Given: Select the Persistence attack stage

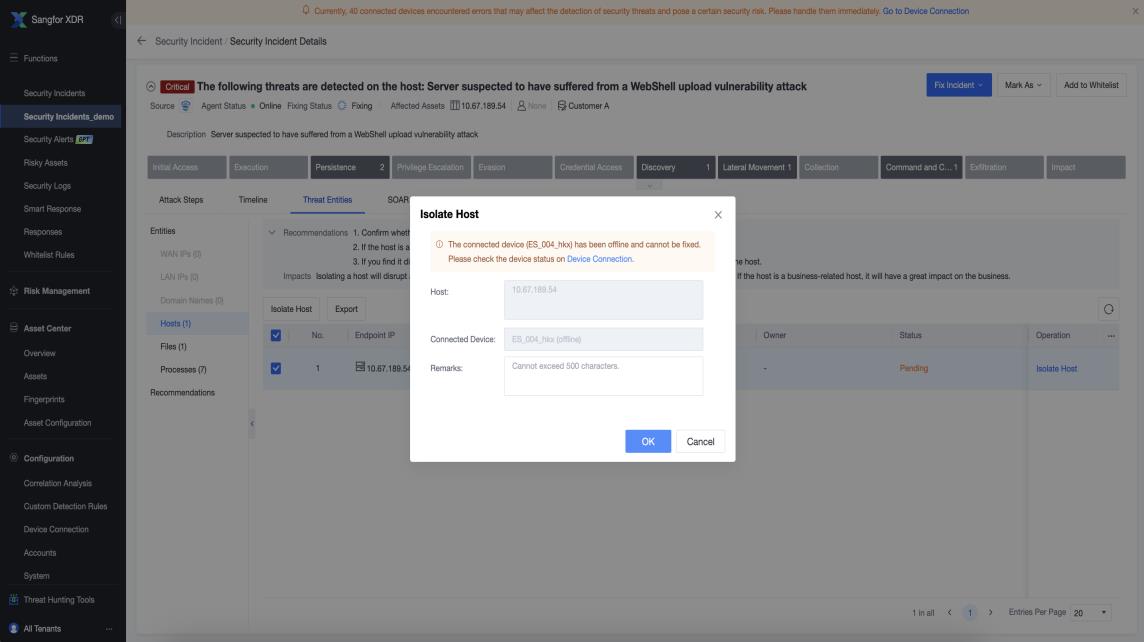Looking at the screenshot, I should (349, 167).
